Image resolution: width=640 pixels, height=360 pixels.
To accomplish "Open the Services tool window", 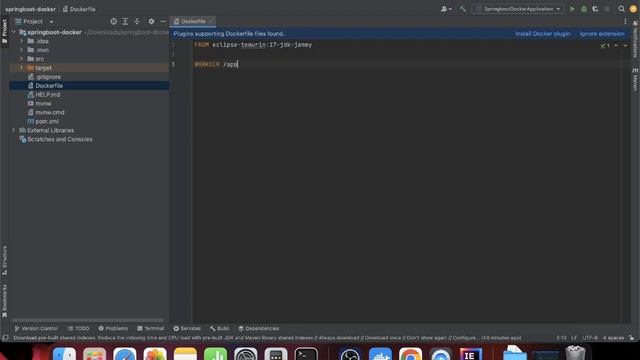I will 187,328.
